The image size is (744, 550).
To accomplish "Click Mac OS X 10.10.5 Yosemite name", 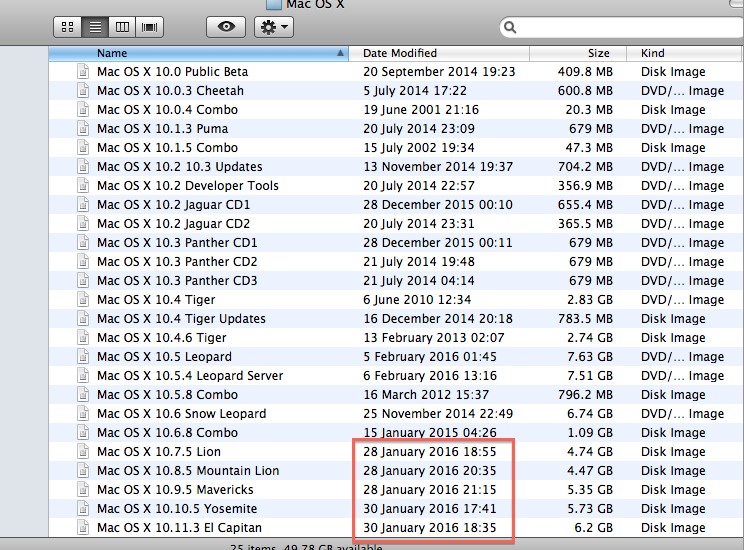I will pos(177,509).
